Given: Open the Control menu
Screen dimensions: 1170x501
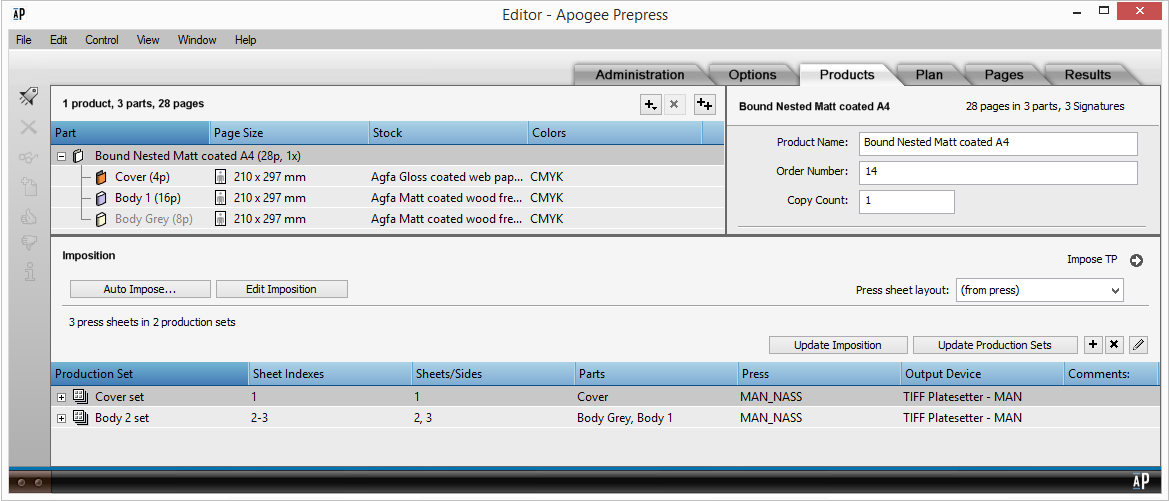Looking at the screenshot, I should tap(101, 40).
